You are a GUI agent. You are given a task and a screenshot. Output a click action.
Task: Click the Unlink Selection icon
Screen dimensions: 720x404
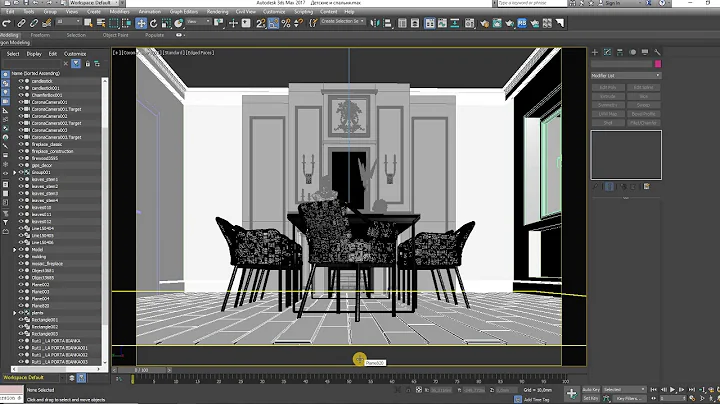(x=34, y=23)
